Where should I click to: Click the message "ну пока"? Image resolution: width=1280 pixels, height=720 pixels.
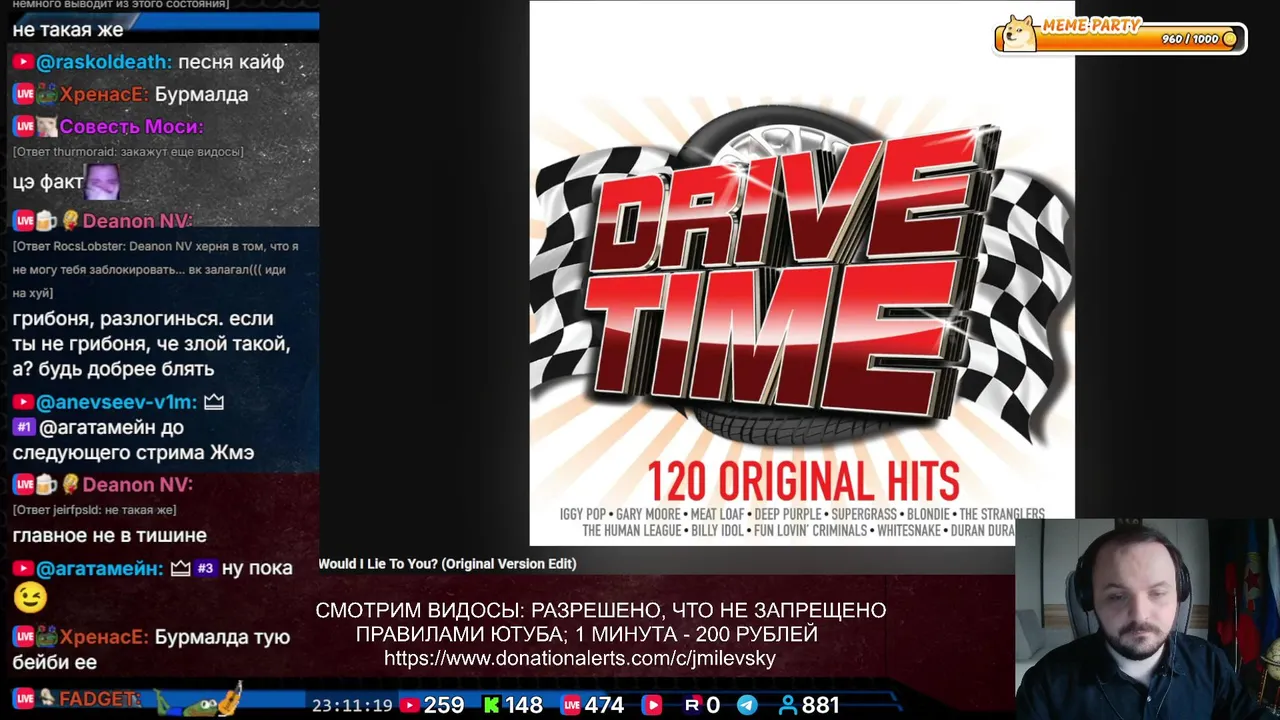257,568
